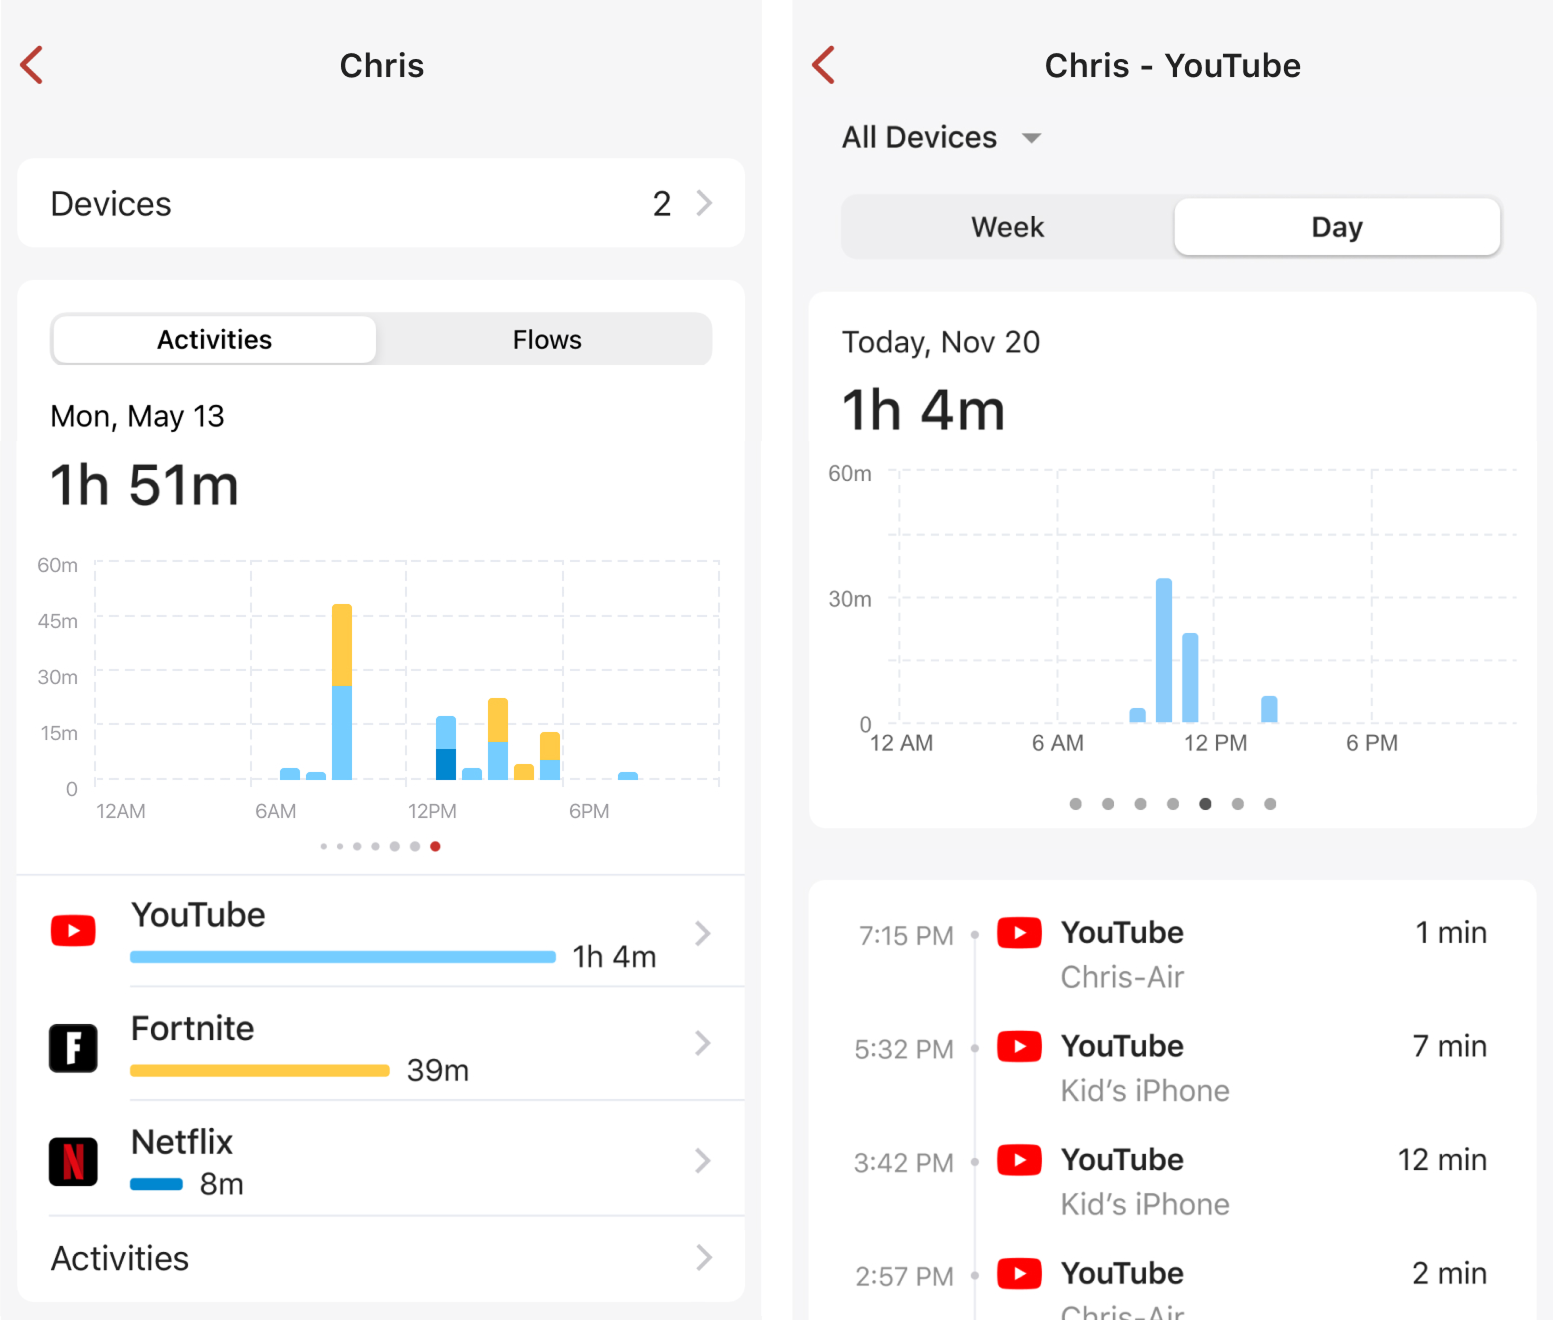This screenshot has width=1553, height=1320.
Task: Tap YouTube icon for 5:32 PM entry
Action: pyautogui.click(x=1019, y=1047)
